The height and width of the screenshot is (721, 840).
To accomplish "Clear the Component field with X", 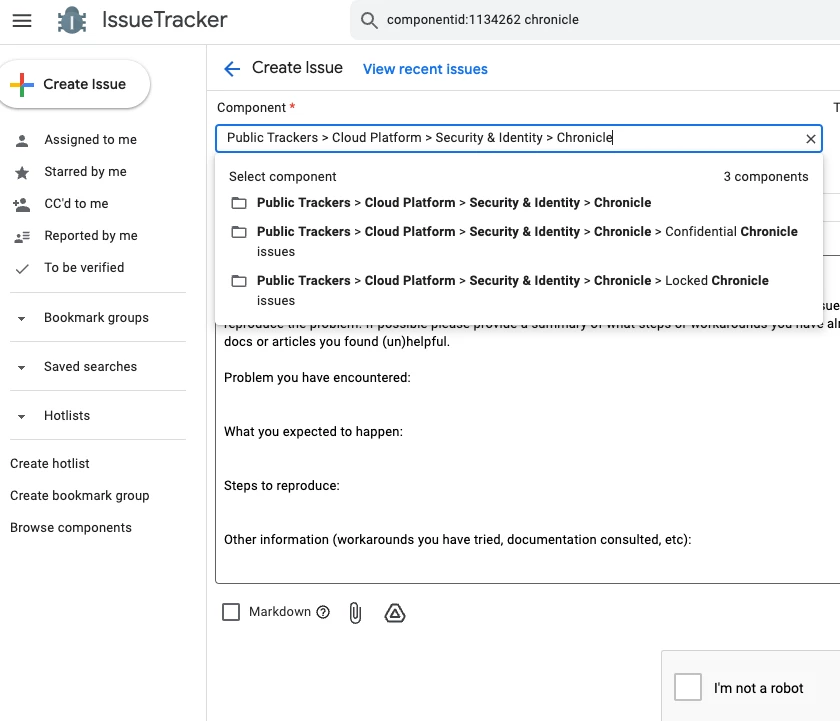I will click(811, 139).
